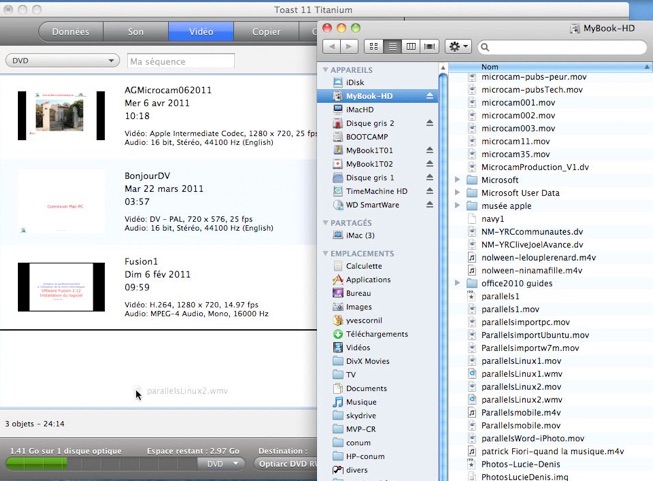Click the Optiarc DVD destination button

[287, 464]
